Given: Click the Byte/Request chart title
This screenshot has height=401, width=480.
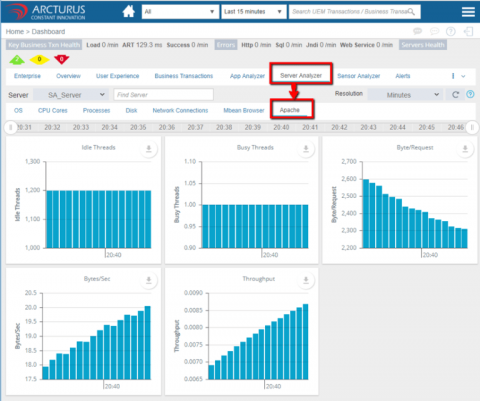Looking at the screenshot, I should [415, 147].
